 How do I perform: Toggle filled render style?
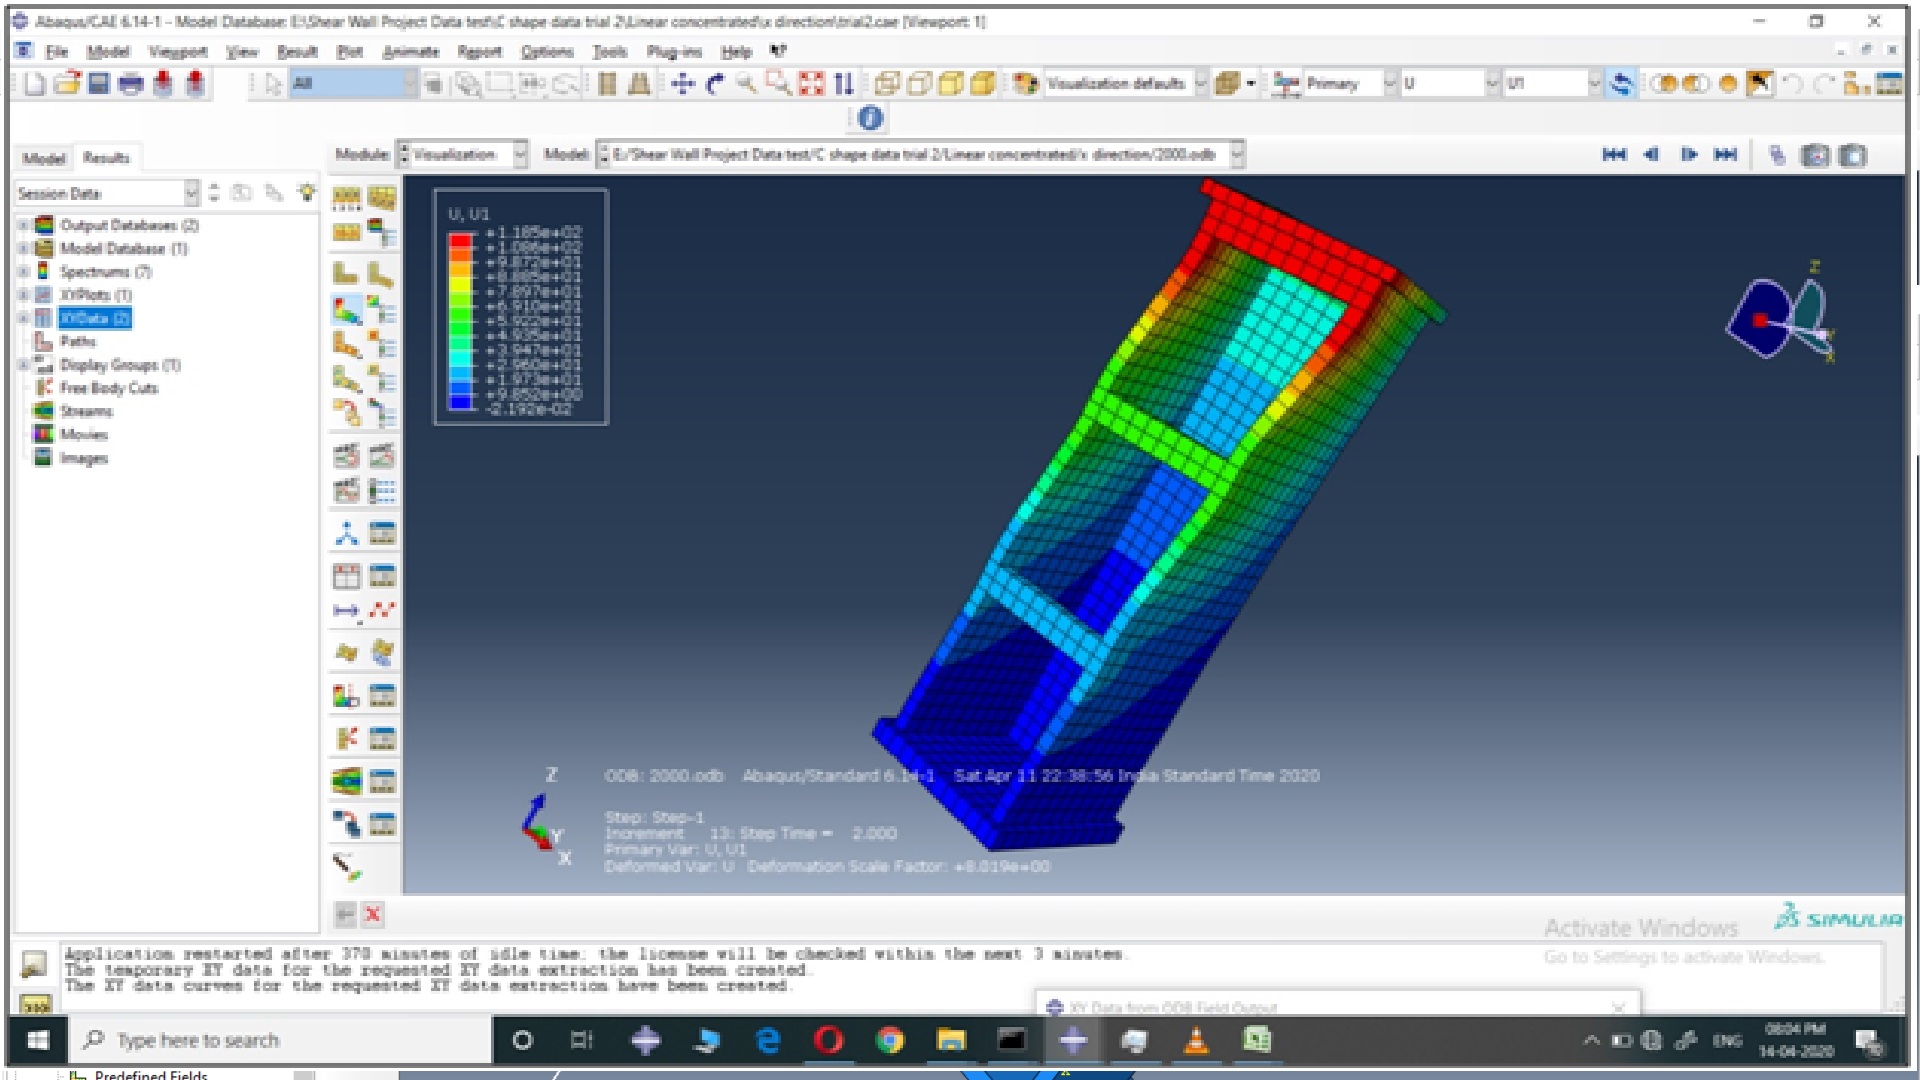[951, 84]
